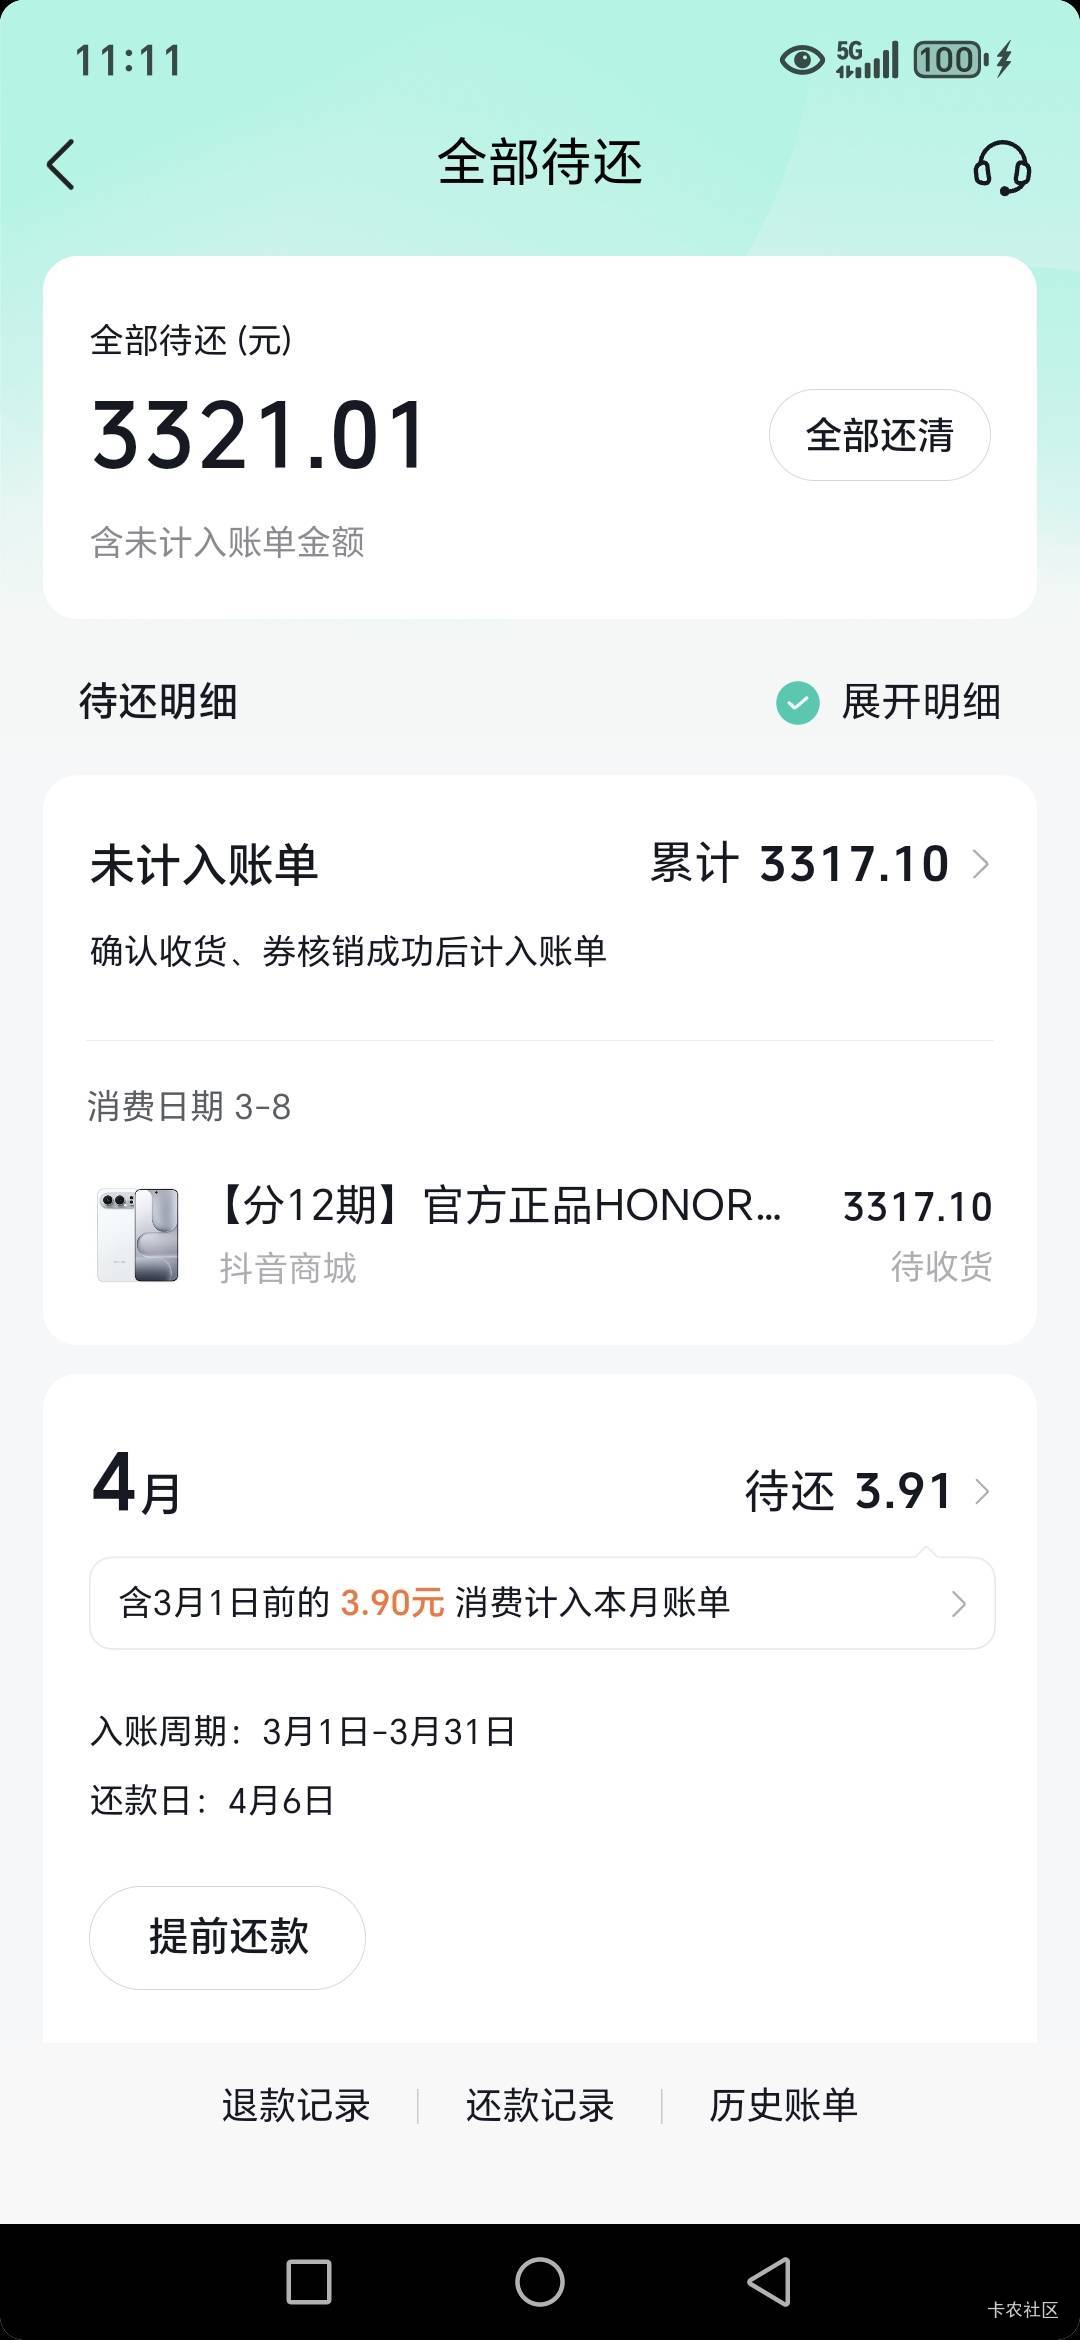Tap HONOR phone product thumbnail

point(138,1235)
